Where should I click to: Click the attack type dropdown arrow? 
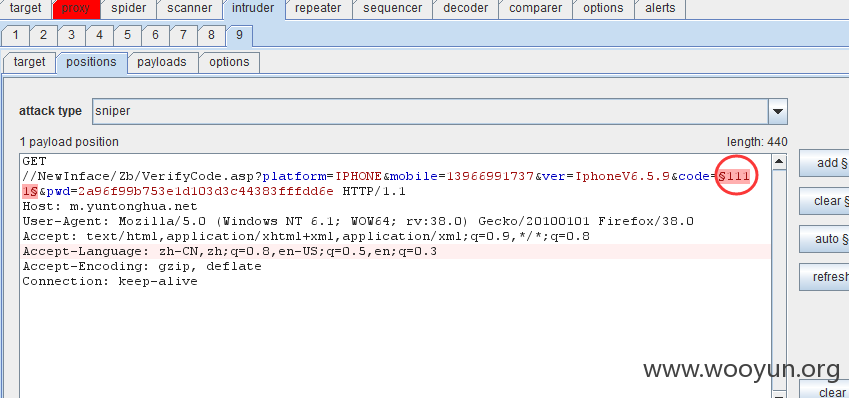tap(778, 112)
